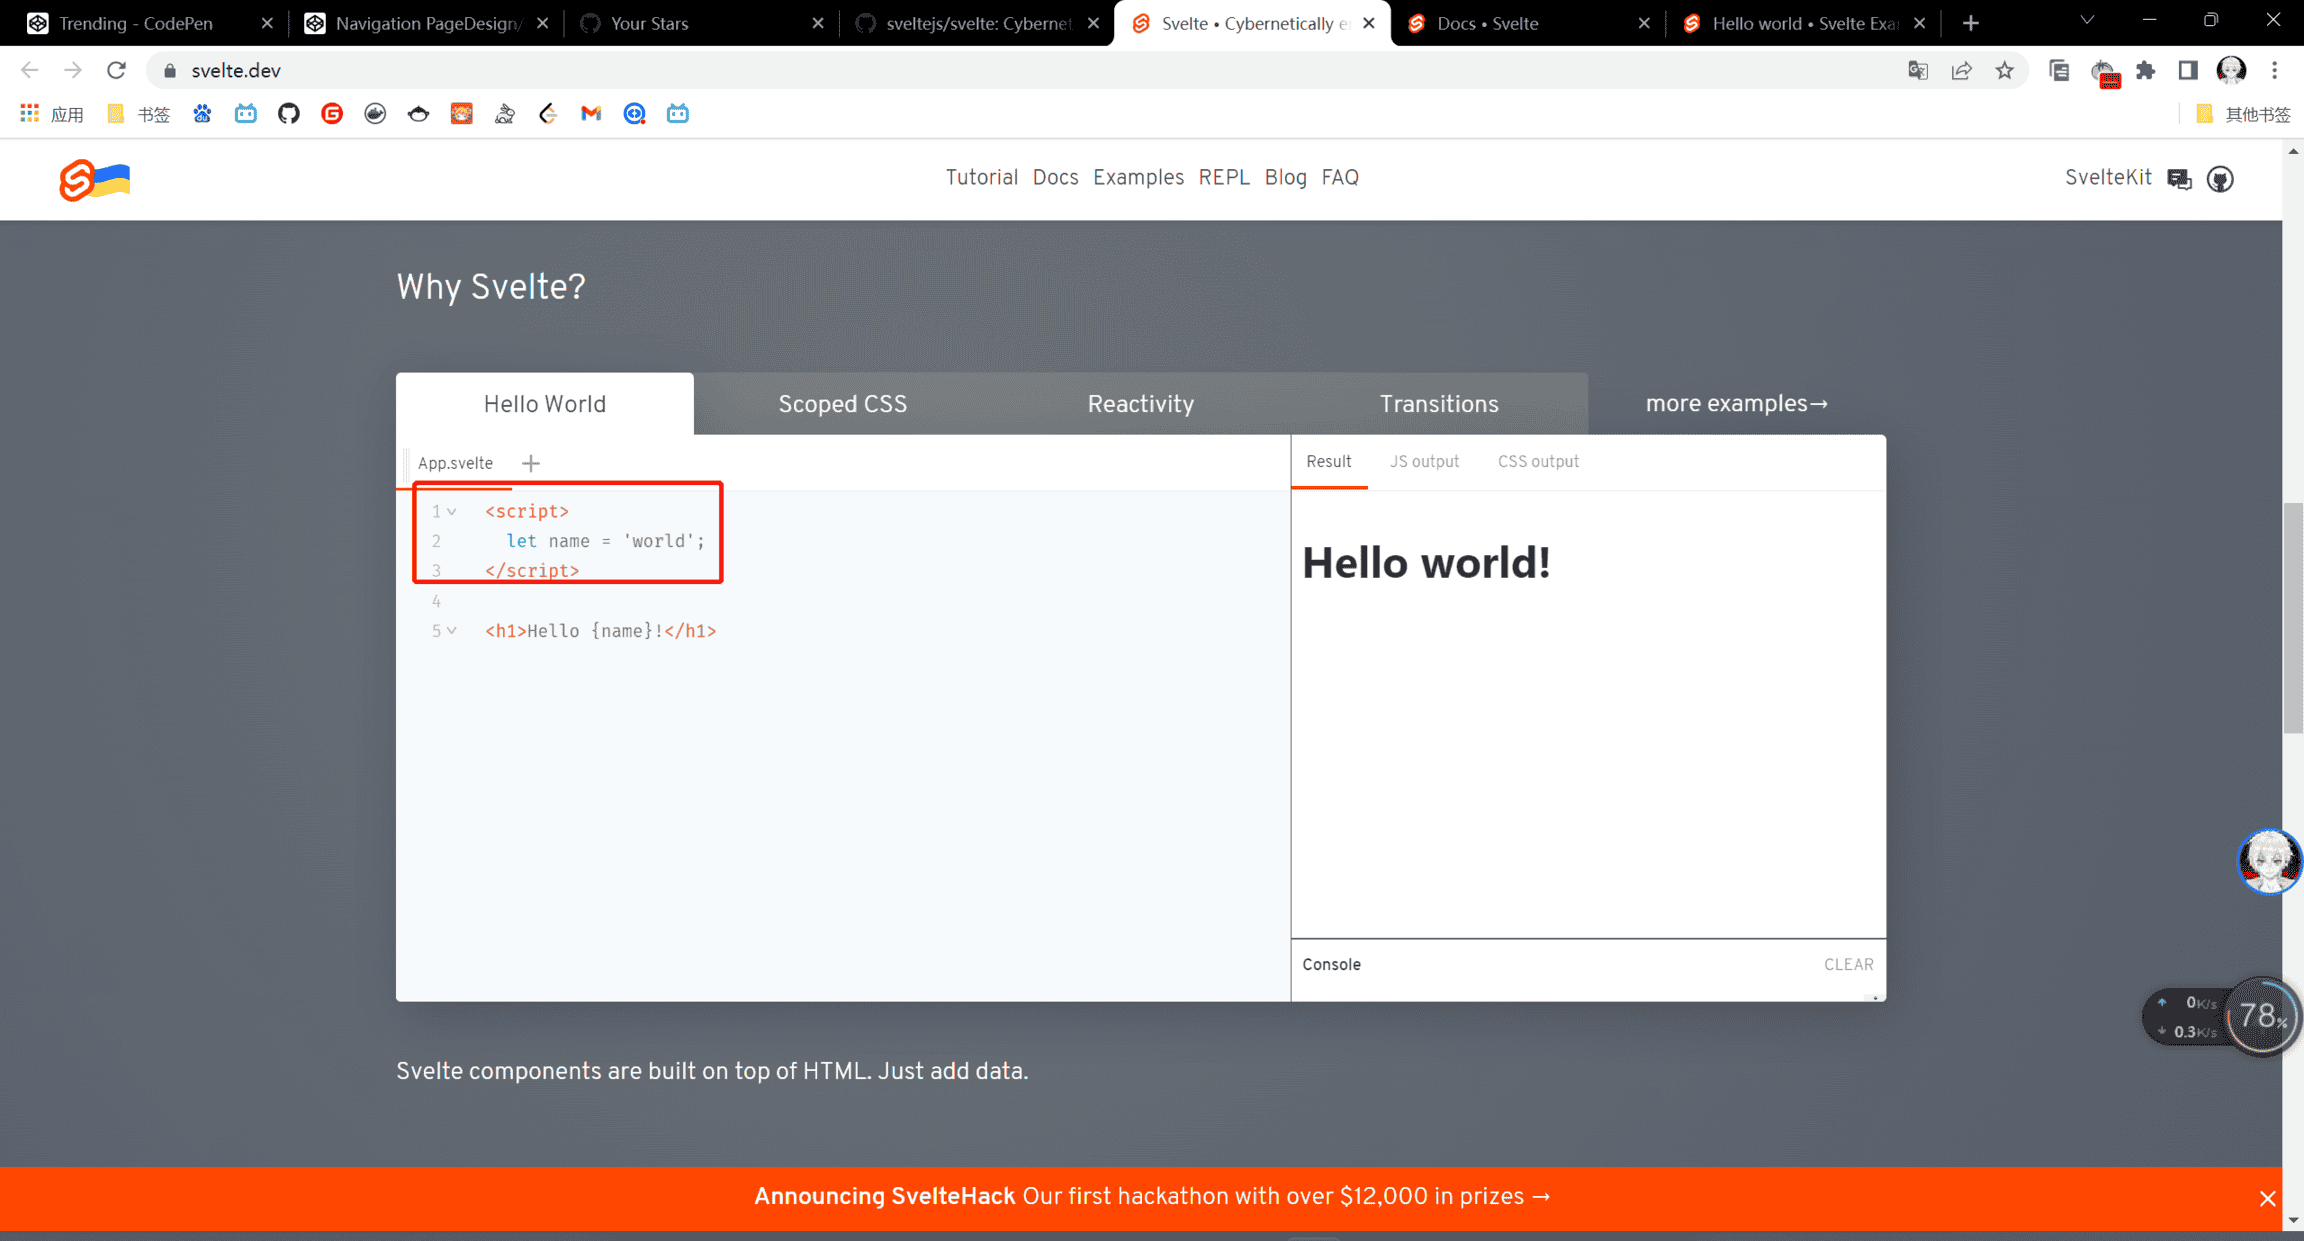Click the page reload icon
This screenshot has height=1241, width=2304.
(x=116, y=70)
